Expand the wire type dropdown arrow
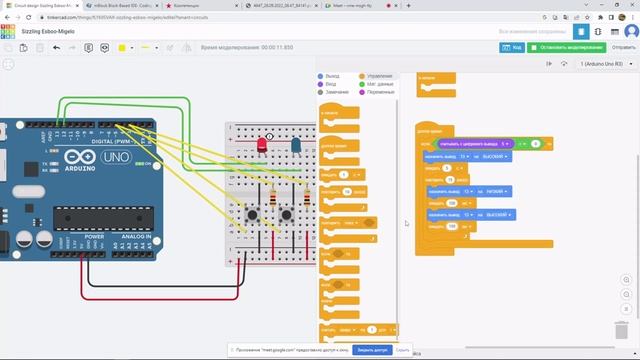Image resolution: width=640 pixels, height=360 pixels. tap(156, 48)
